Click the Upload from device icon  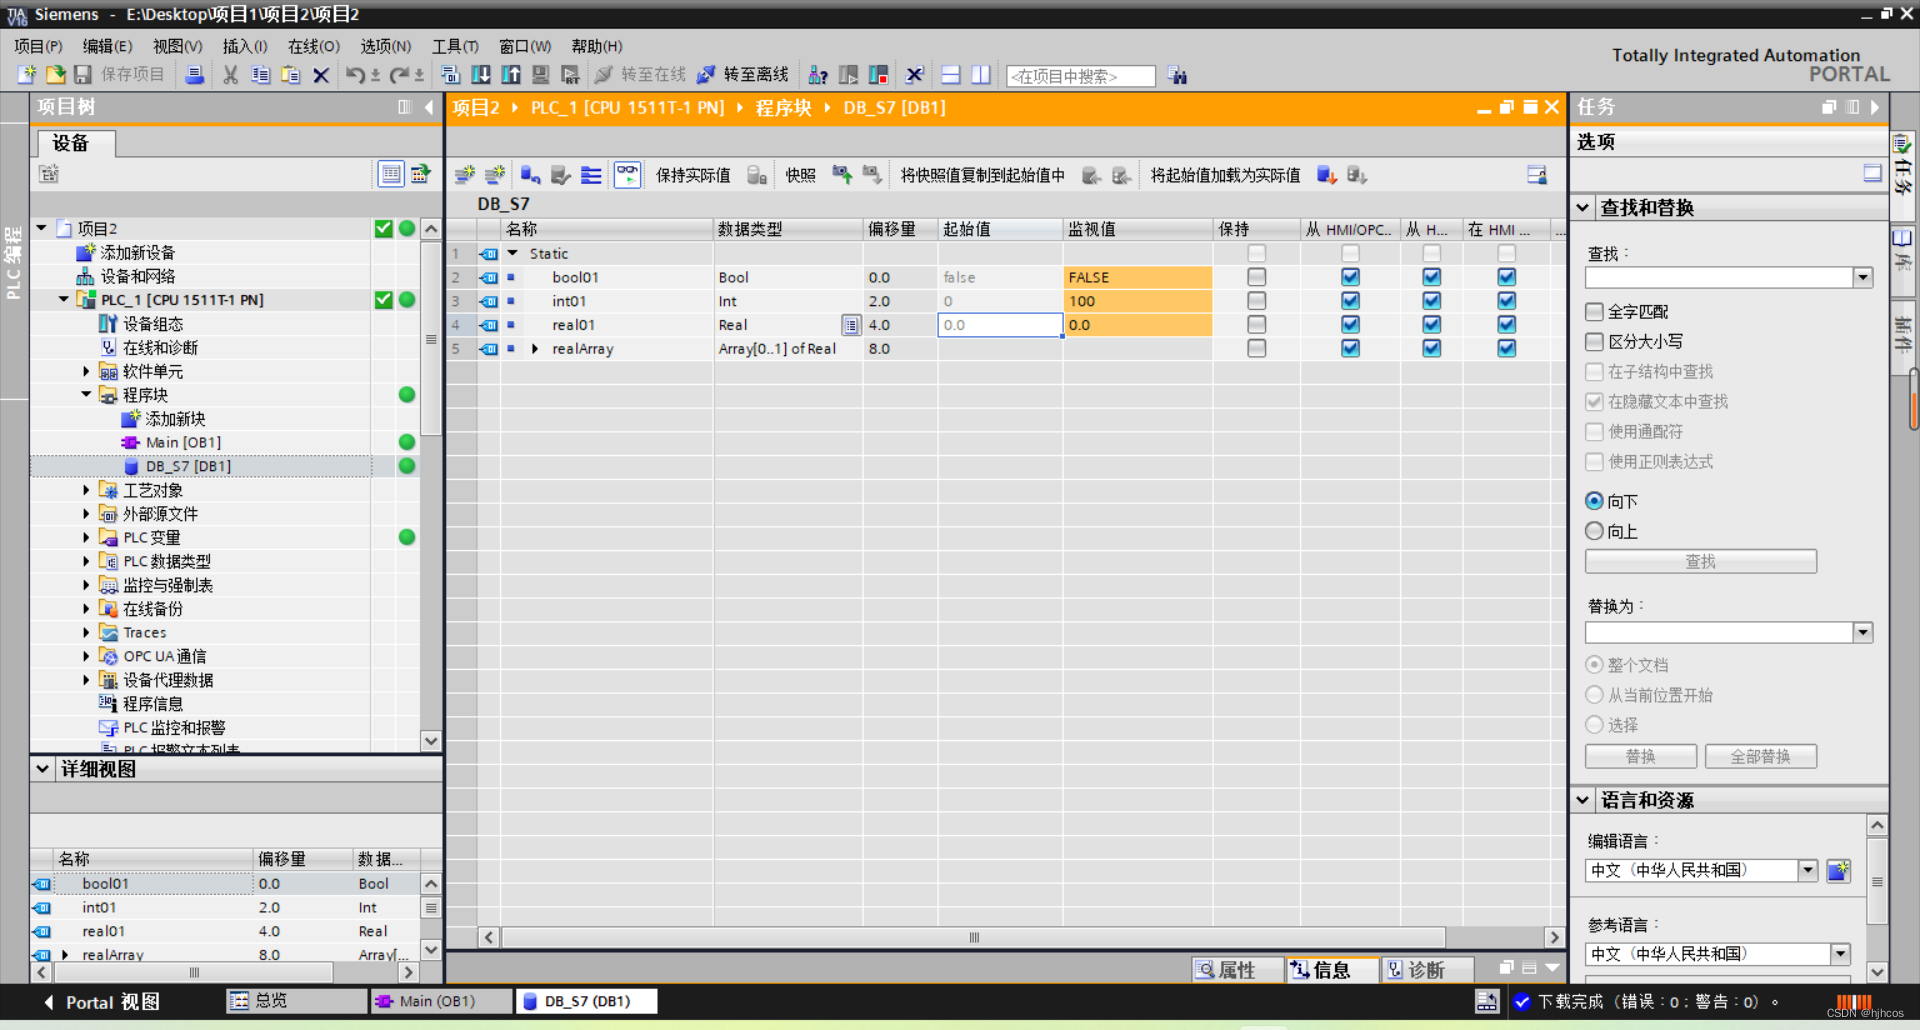[511, 75]
